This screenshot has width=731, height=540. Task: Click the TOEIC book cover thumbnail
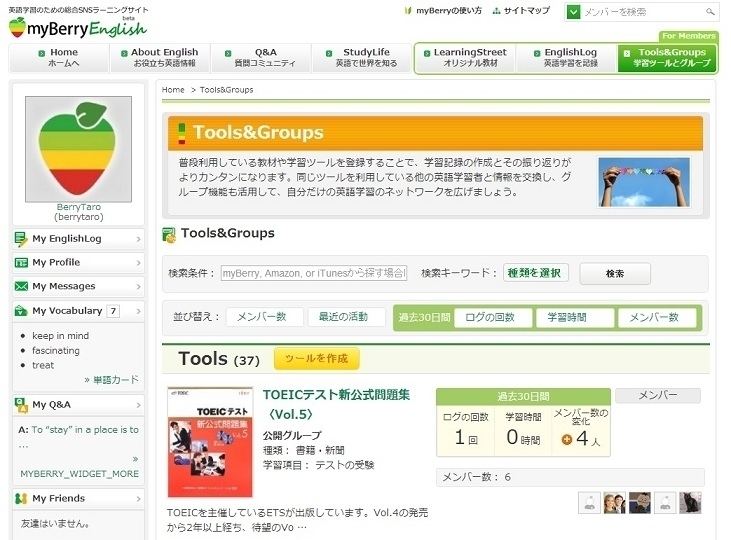(x=210, y=442)
